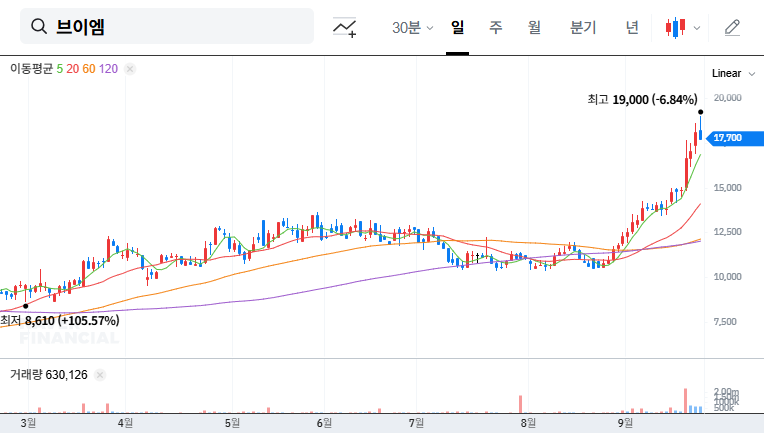Click the 5월 date axis label
Viewport: 764px width, 433px height.
(x=232, y=423)
